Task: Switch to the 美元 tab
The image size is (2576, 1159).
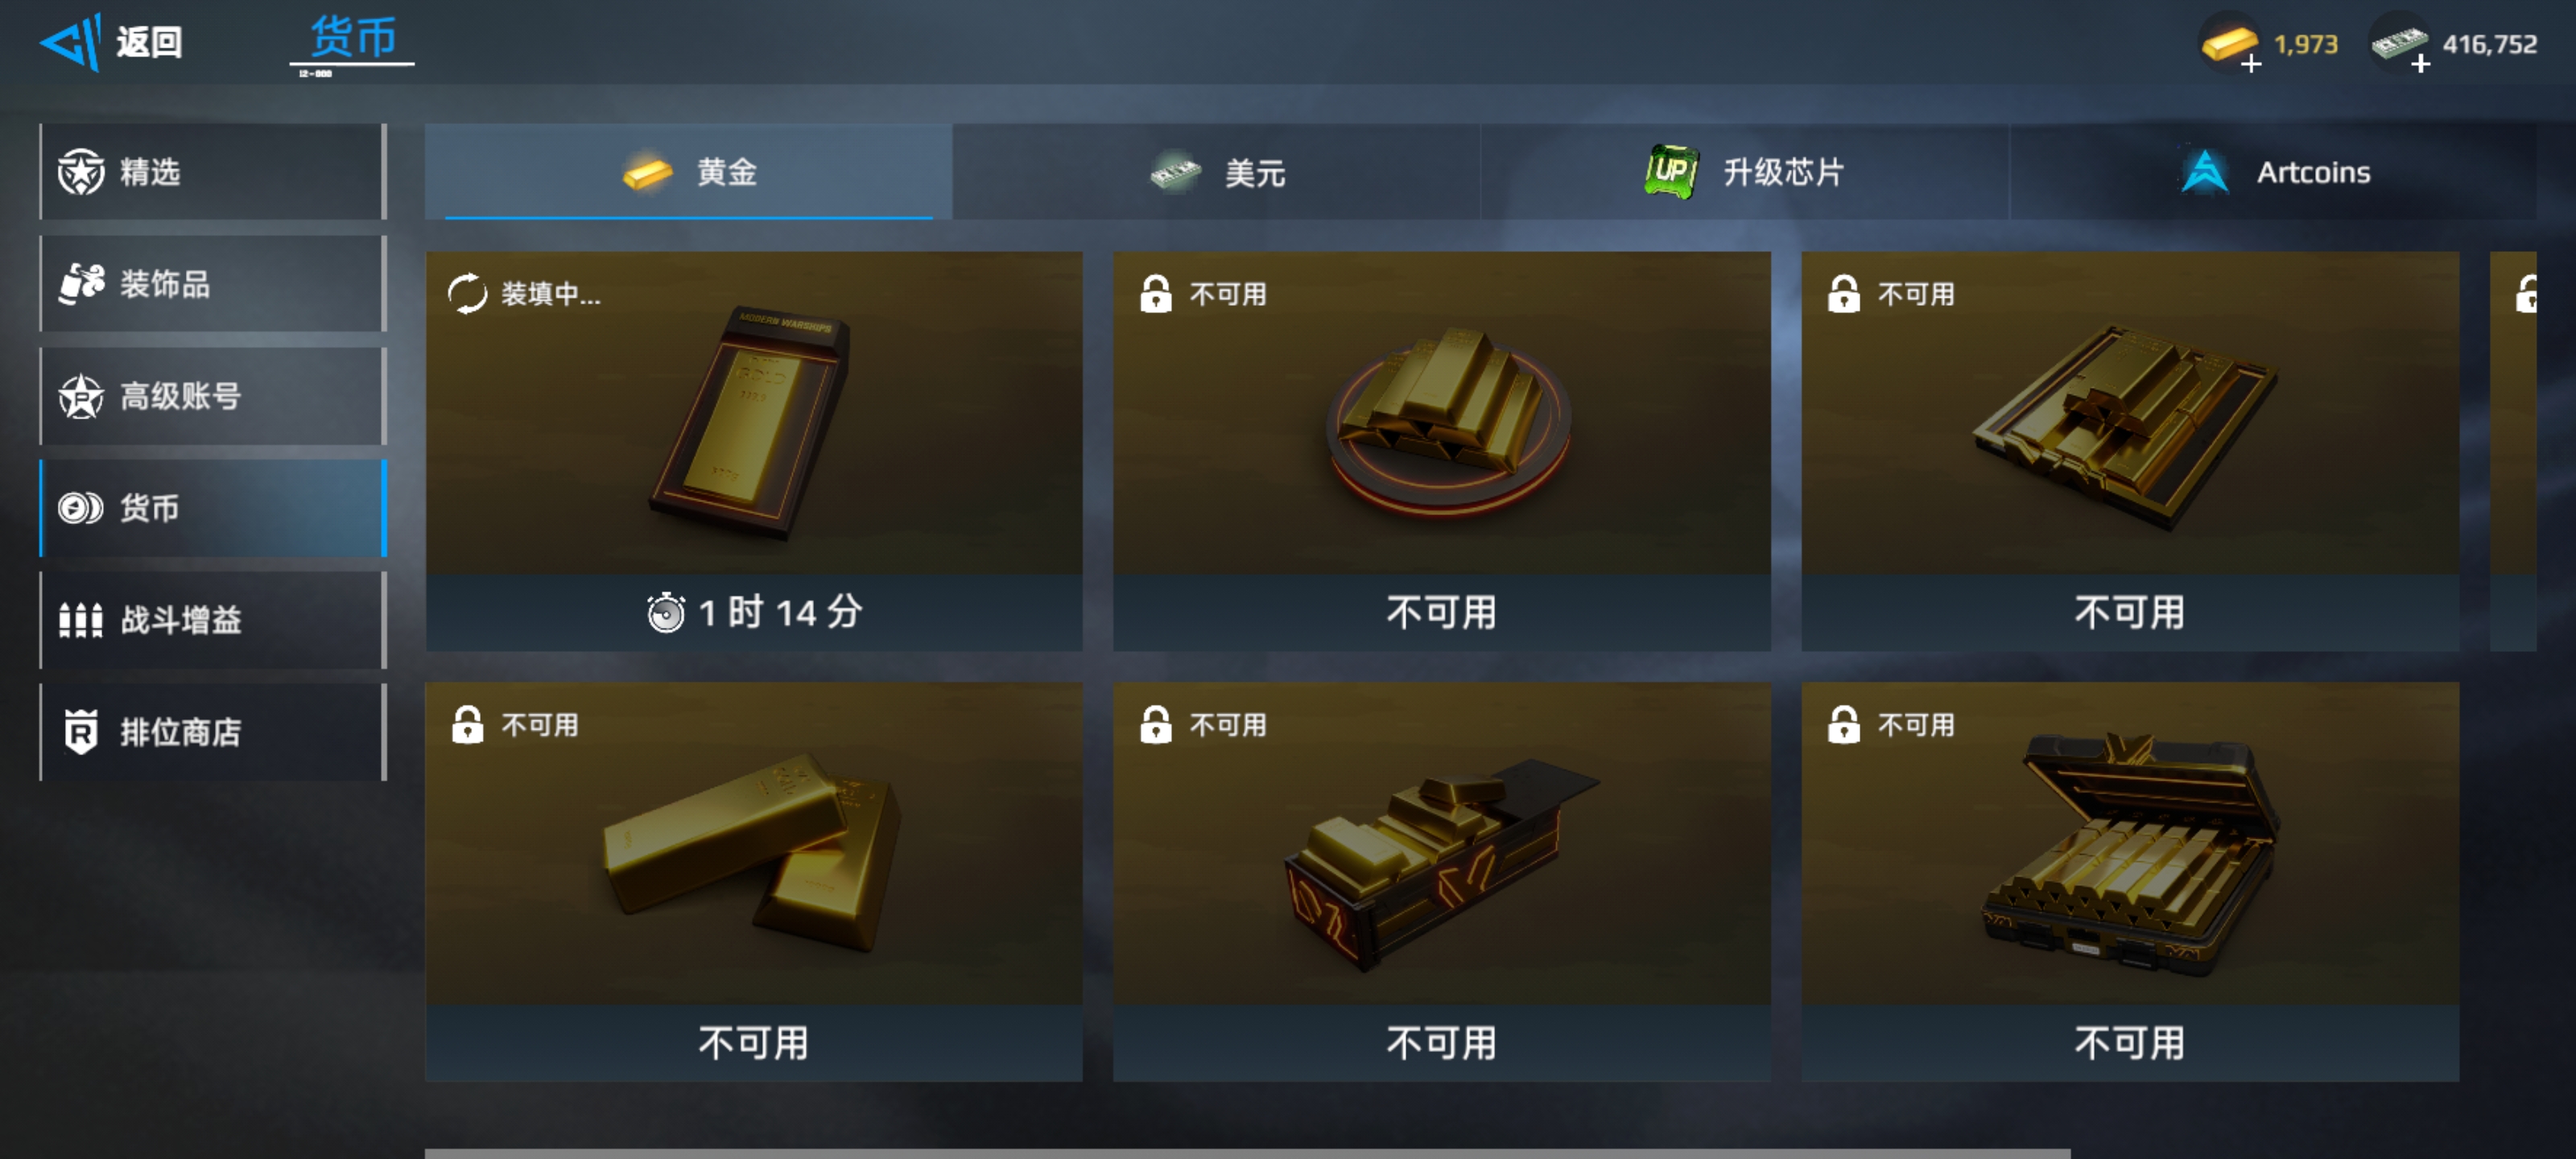Action: coord(1216,172)
